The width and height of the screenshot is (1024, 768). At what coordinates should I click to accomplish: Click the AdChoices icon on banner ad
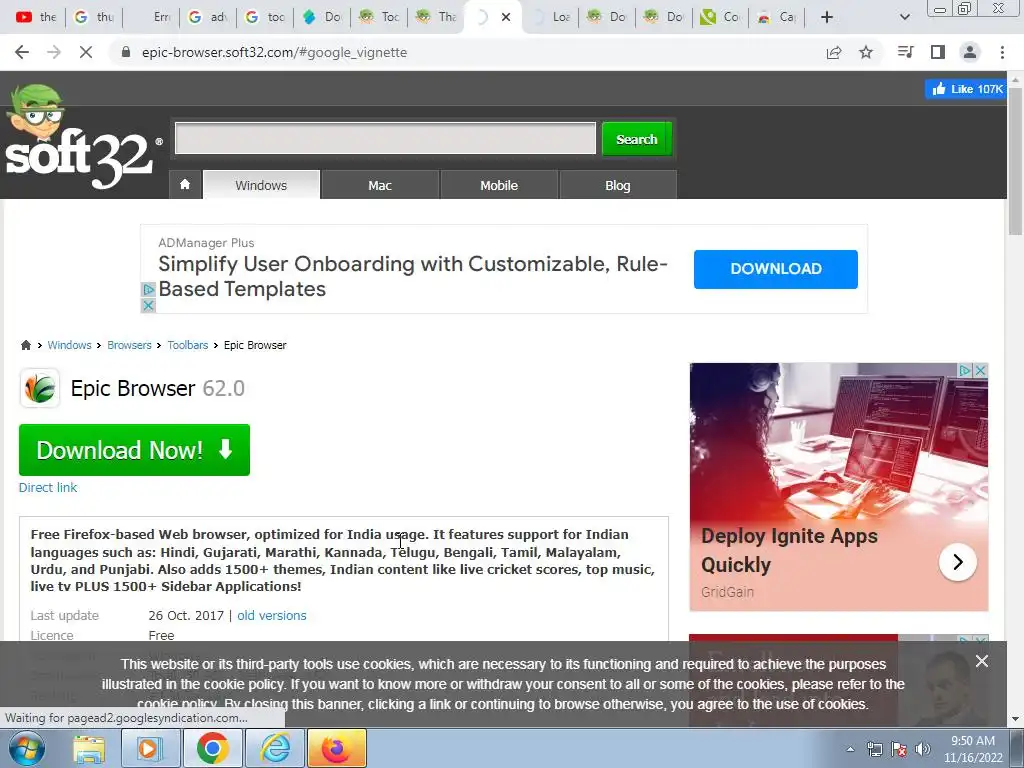coord(148,289)
